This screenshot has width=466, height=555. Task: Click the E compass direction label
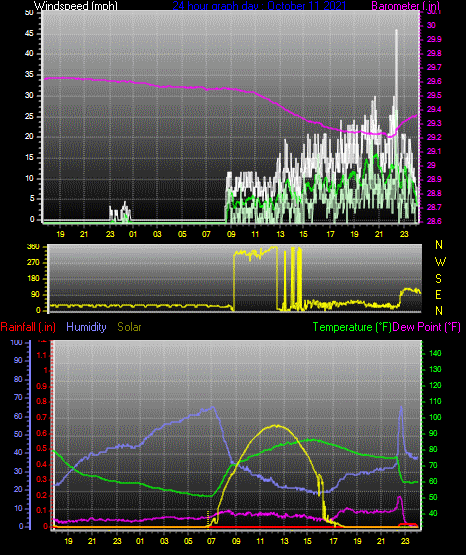click(x=438, y=295)
